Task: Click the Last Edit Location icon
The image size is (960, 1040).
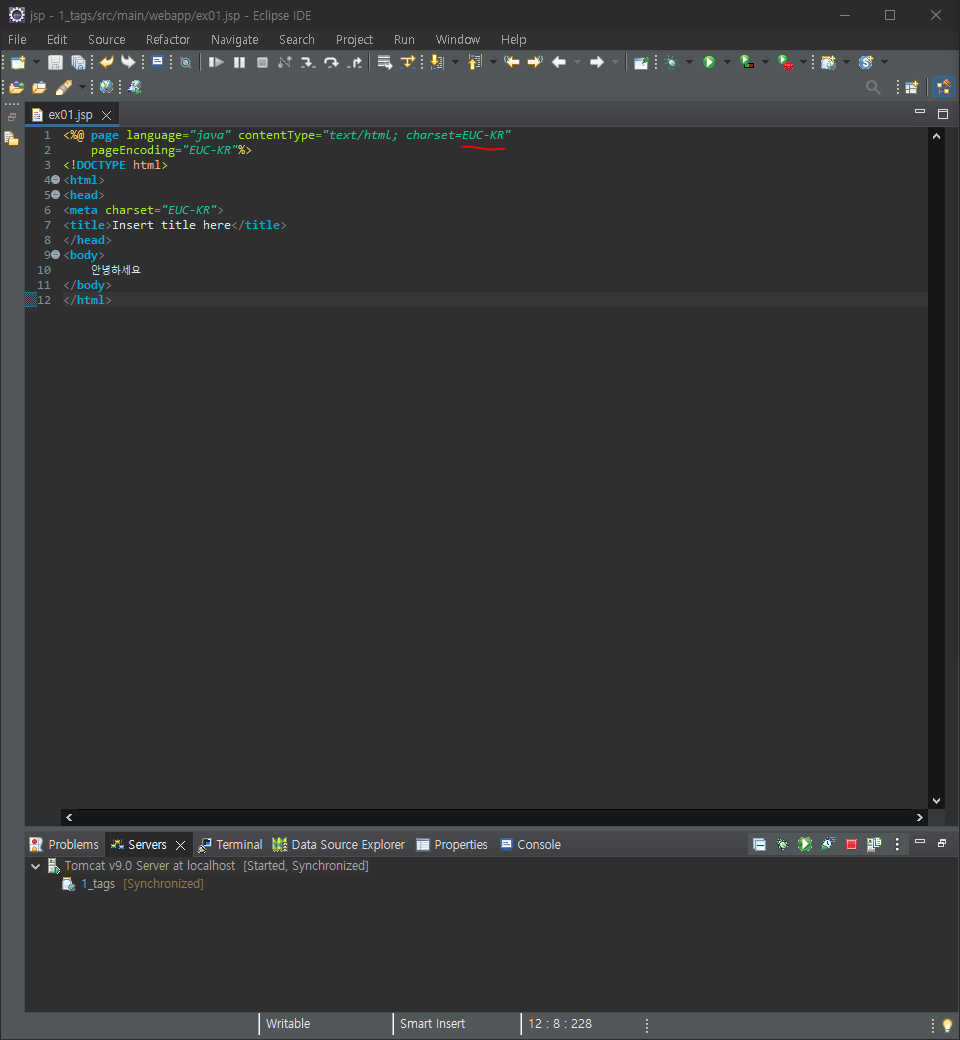Action: 512,62
